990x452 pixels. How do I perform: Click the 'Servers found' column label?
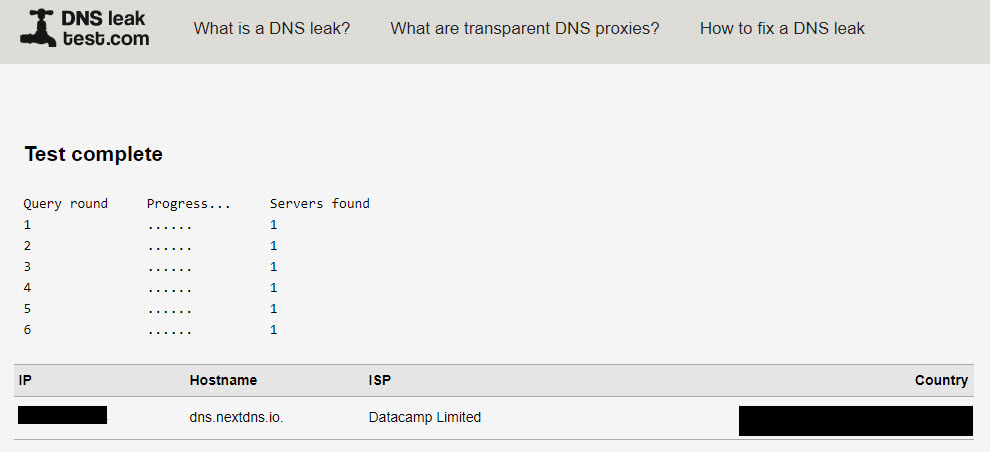319,204
